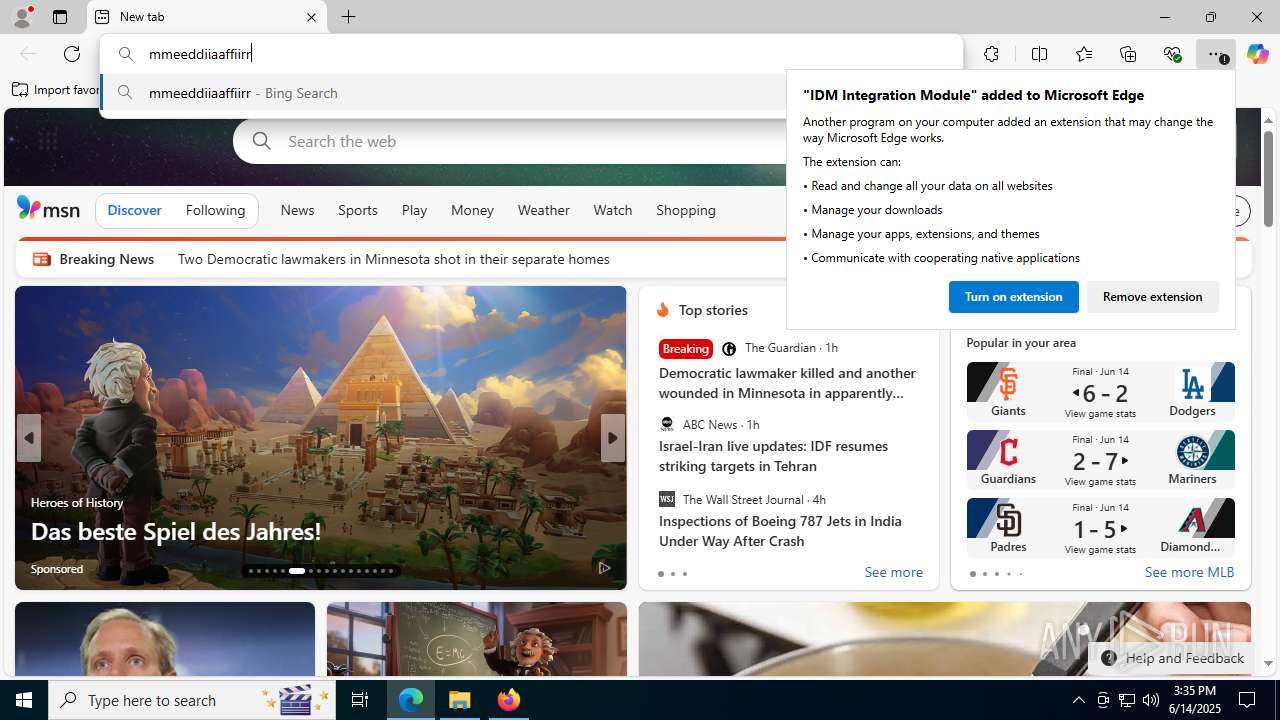Open Task View on taskbar
Viewport: 1280px width, 720px height.
click(360, 700)
